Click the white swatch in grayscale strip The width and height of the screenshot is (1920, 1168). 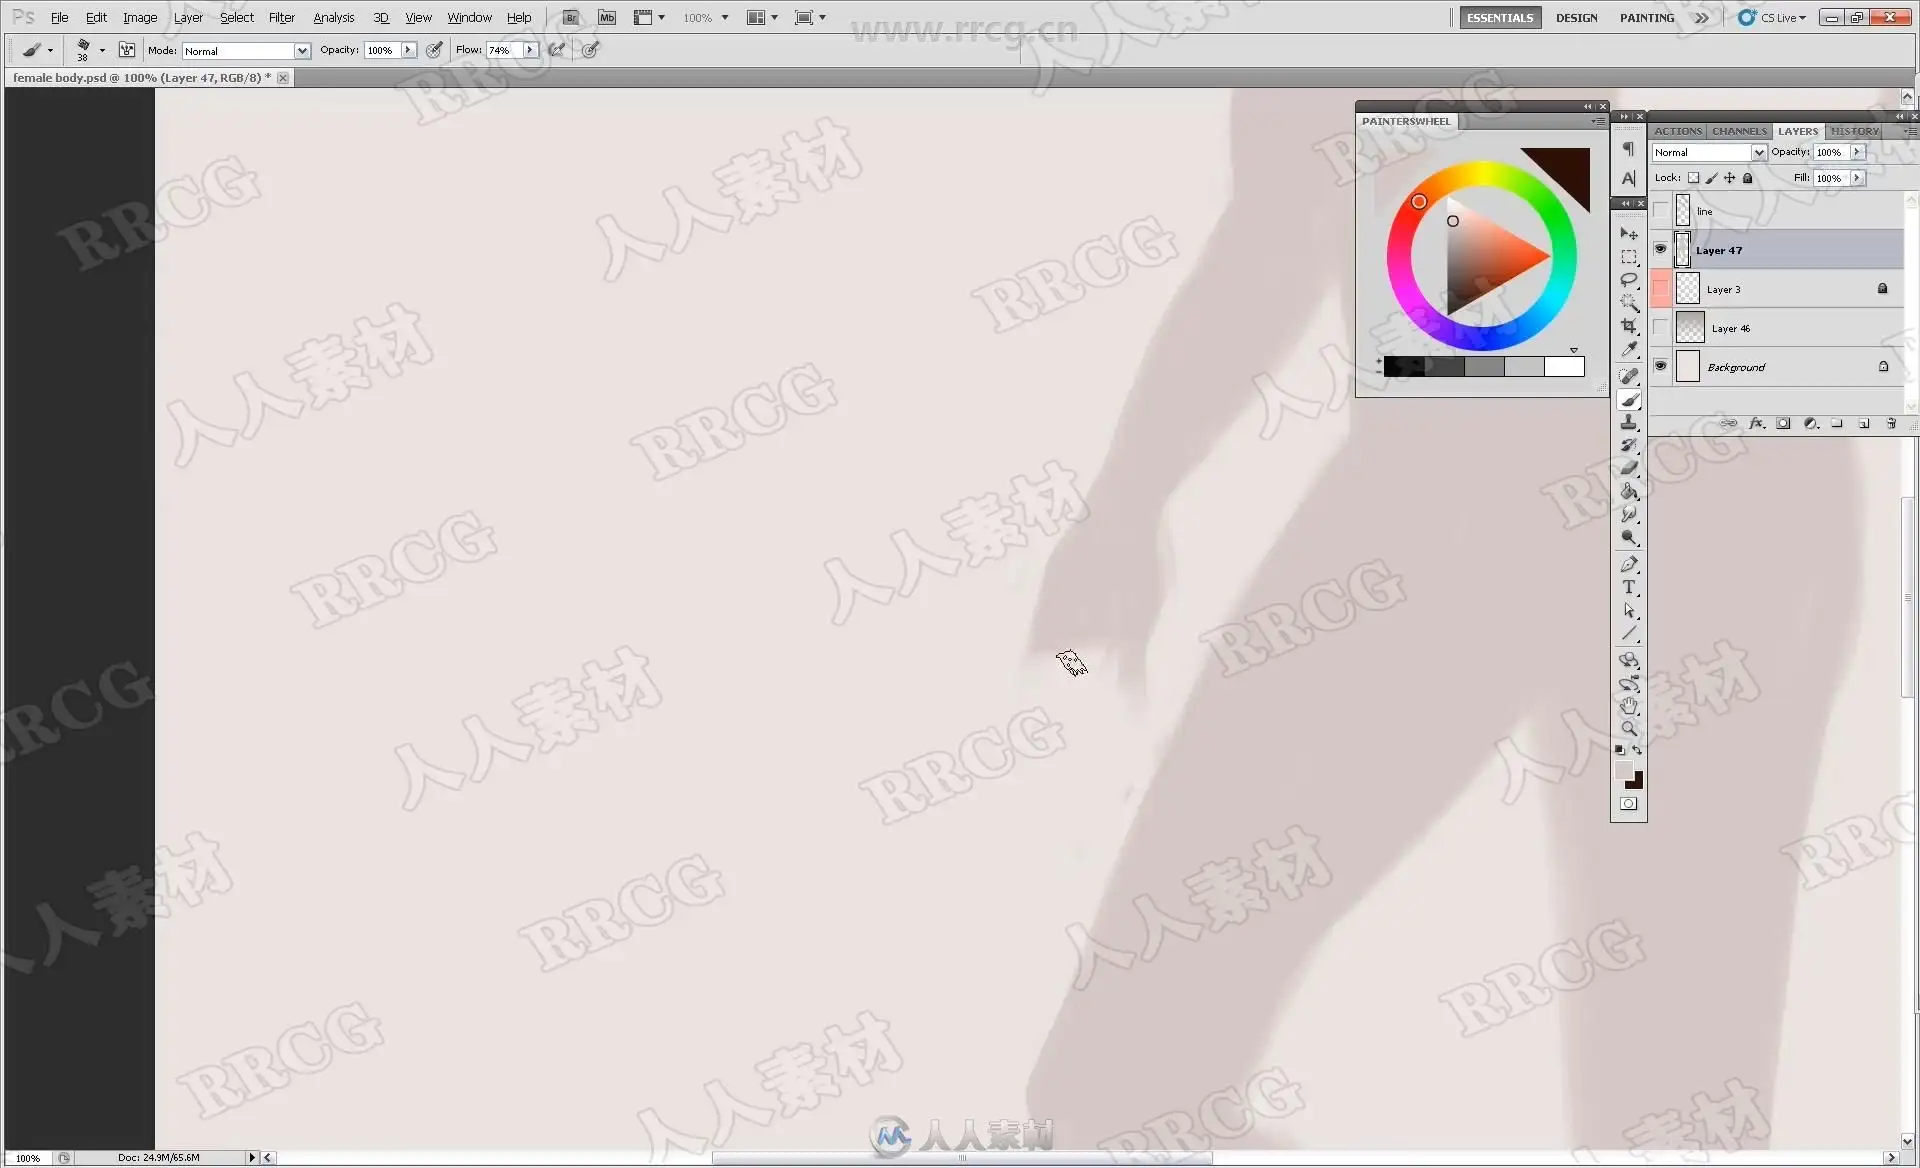click(x=1564, y=367)
